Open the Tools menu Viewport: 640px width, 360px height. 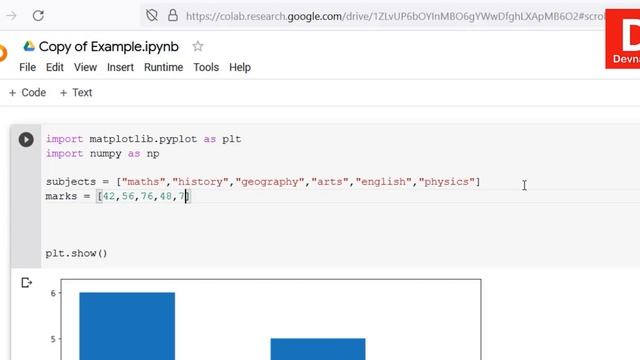click(206, 67)
